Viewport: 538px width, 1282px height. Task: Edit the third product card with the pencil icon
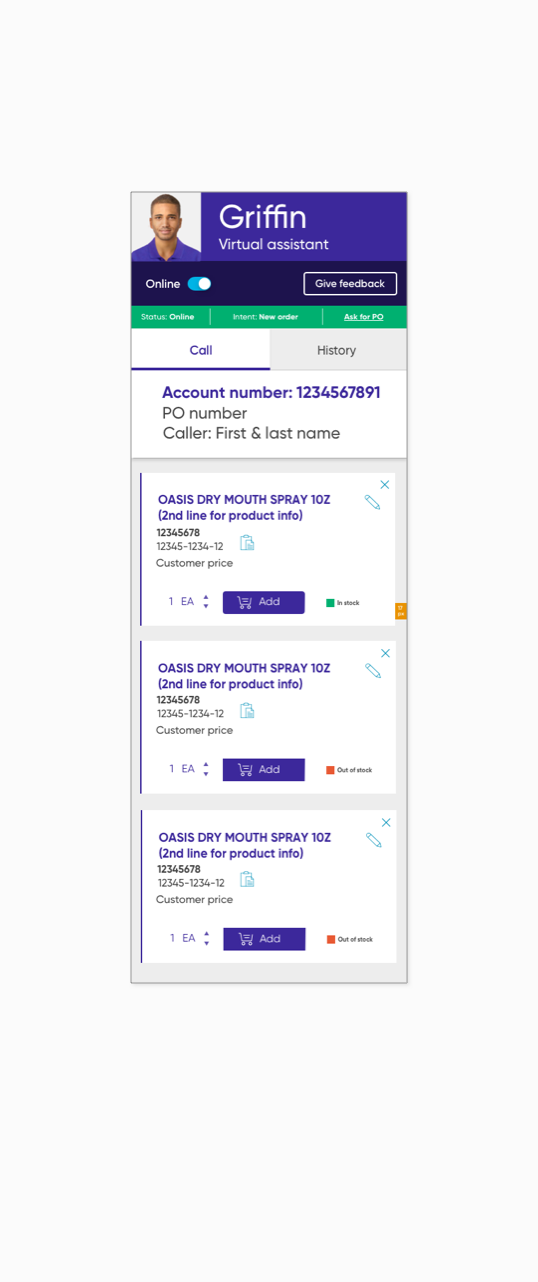point(374,840)
